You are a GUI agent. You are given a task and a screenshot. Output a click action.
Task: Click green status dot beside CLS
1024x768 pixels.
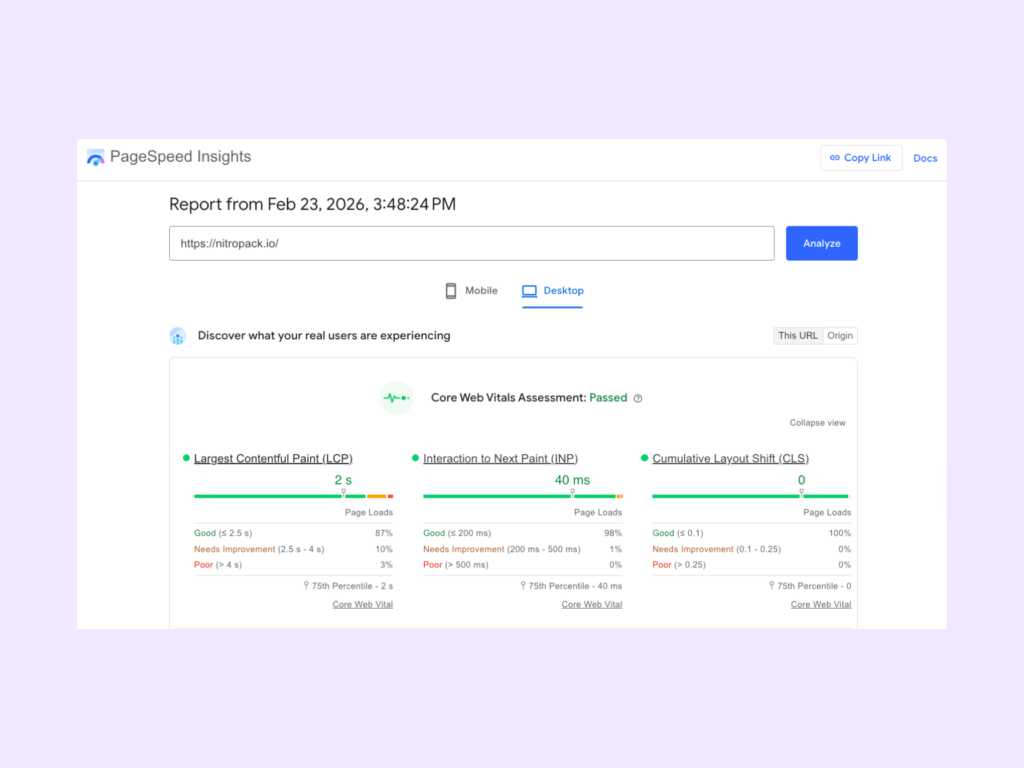645,458
